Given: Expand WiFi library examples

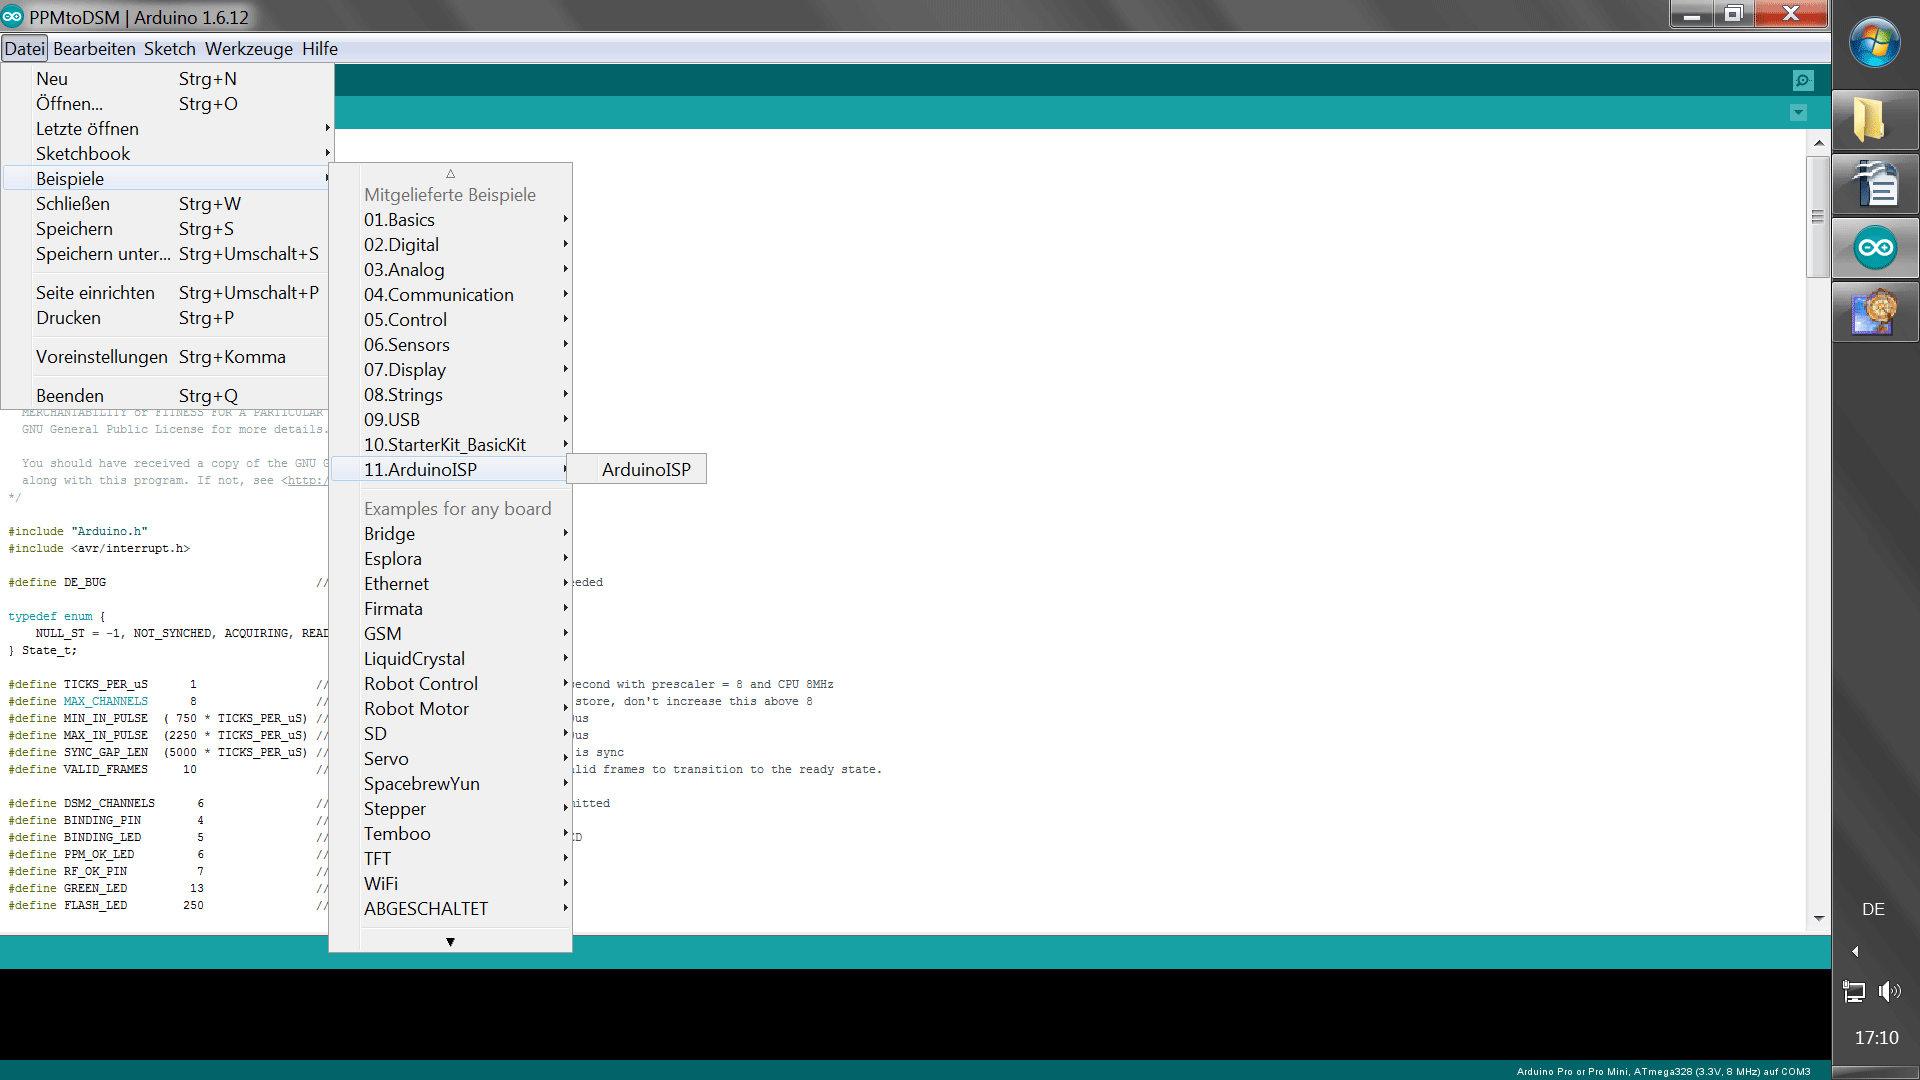Looking at the screenshot, I should (x=450, y=884).
